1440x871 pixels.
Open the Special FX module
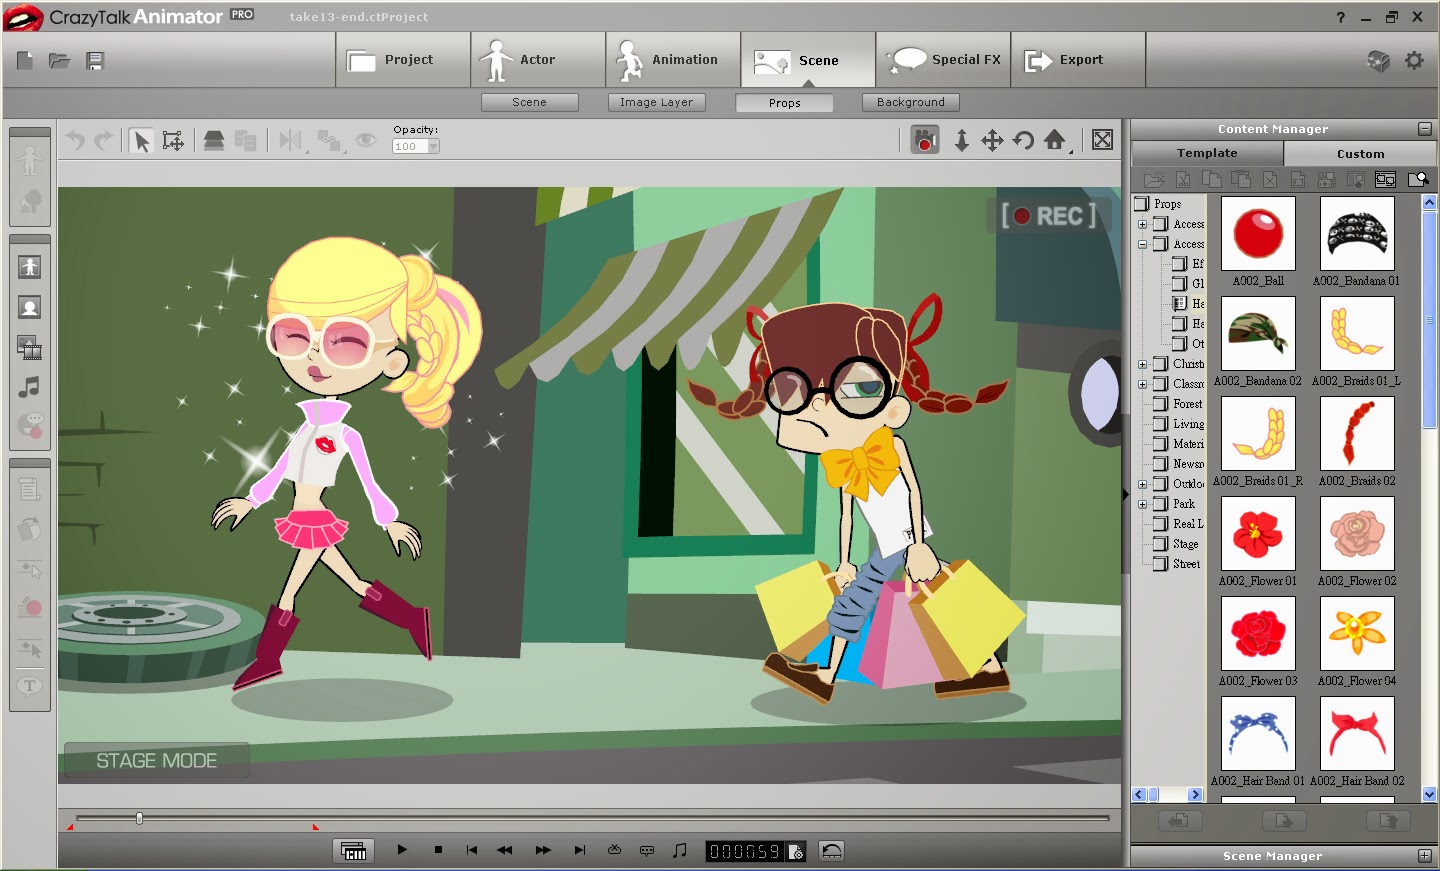943,60
